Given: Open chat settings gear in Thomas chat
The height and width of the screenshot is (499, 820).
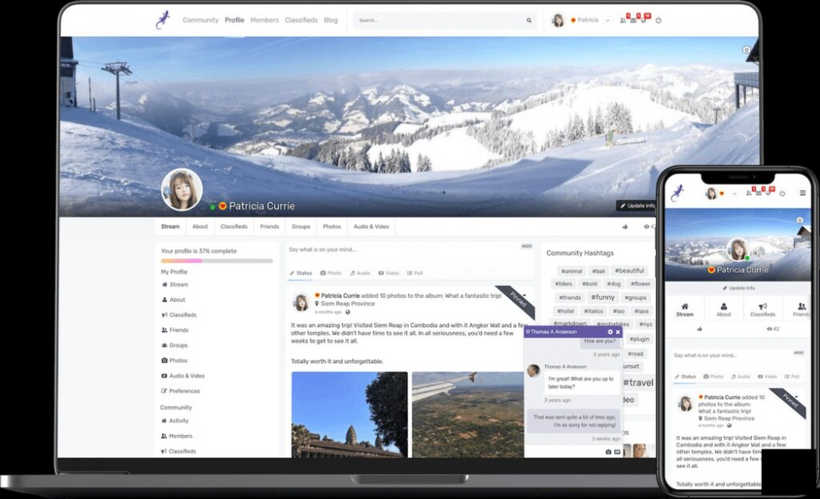Looking at the screenshot, I should [x=610, y=332].
